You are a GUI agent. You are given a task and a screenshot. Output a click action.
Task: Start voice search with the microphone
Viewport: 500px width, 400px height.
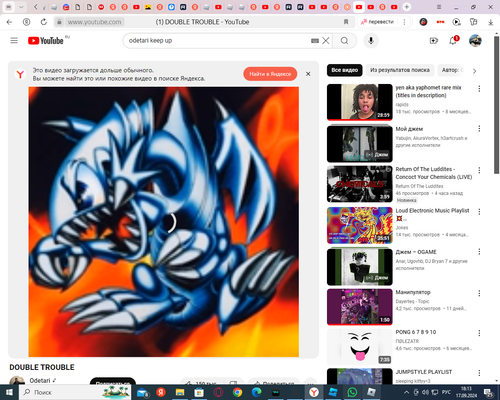click(371, 41)
